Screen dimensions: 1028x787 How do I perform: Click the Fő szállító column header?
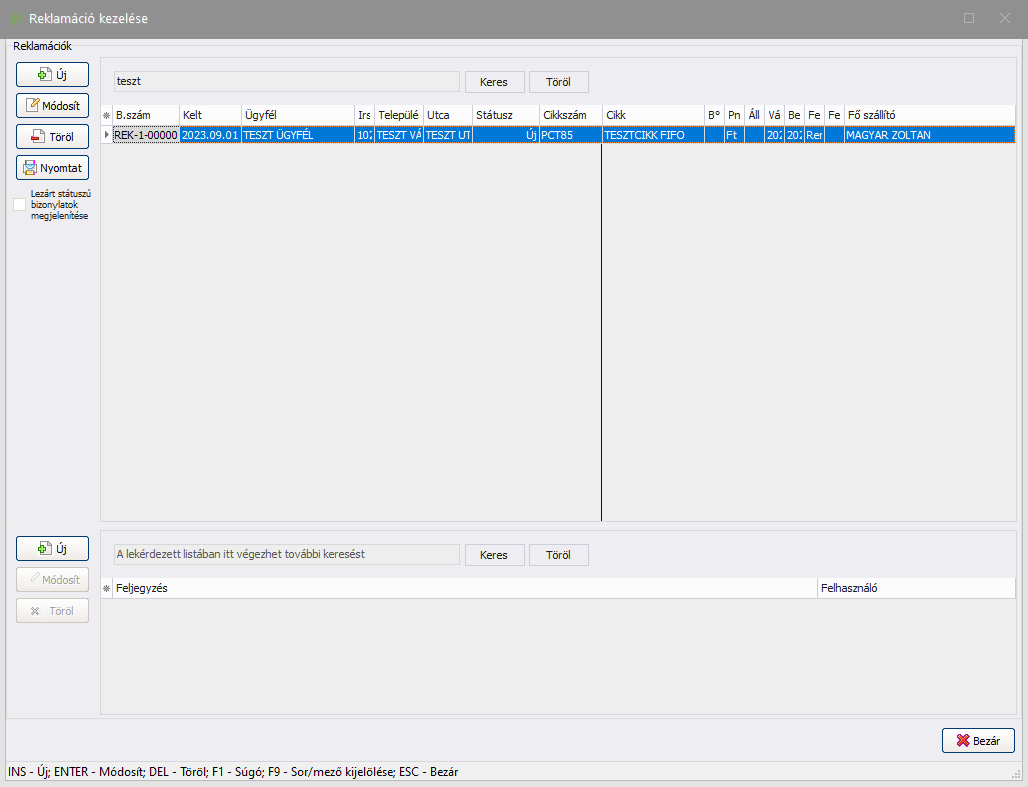928,115
